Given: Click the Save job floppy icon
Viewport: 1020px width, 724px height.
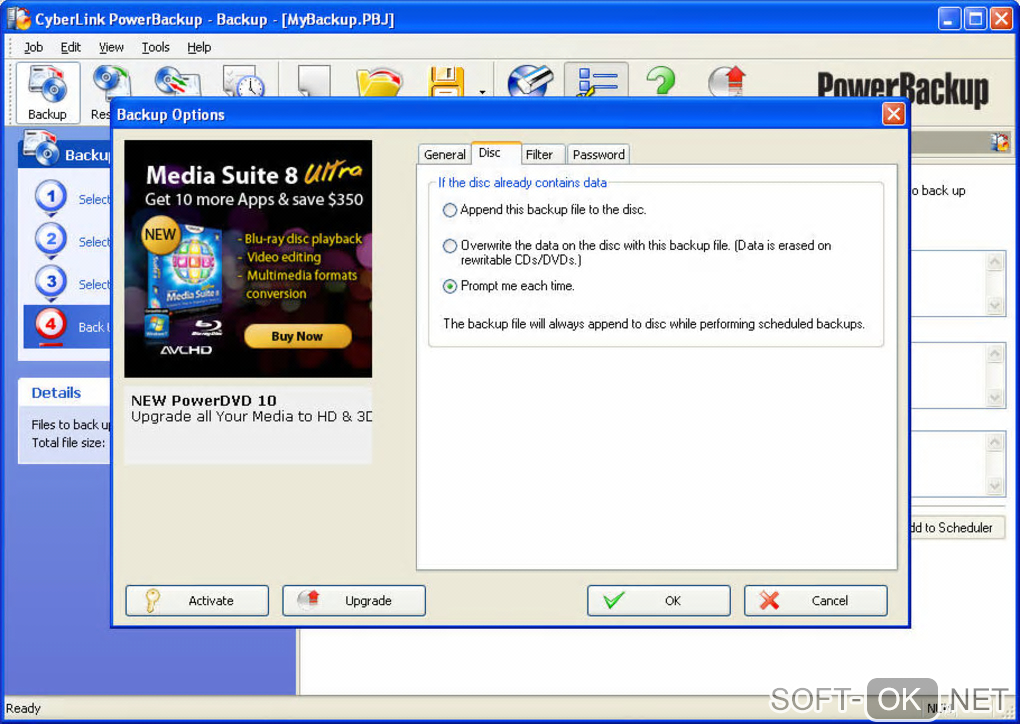Looking at the screenshot, I should (447, 82).
